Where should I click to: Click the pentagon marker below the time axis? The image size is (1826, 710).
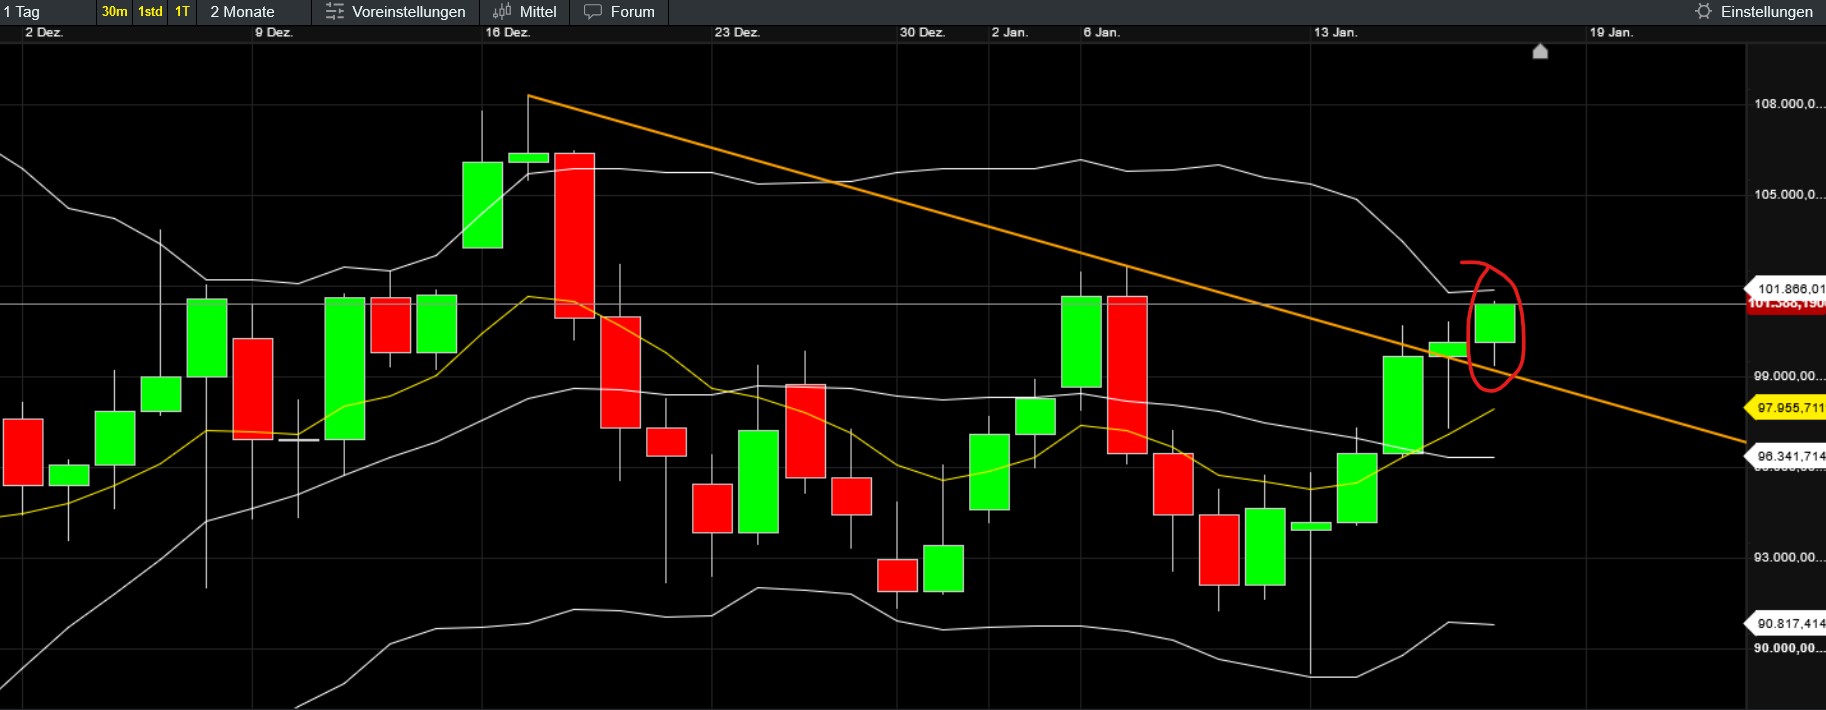[1540, 51]
